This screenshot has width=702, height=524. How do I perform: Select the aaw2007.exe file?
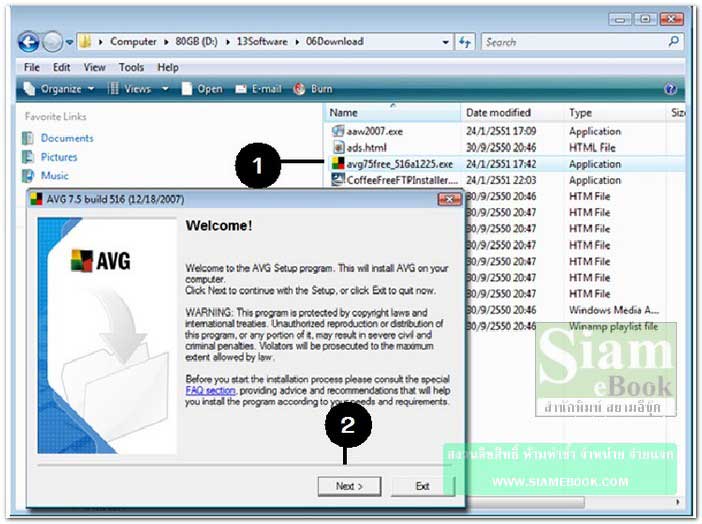click(x=374, y=131)
